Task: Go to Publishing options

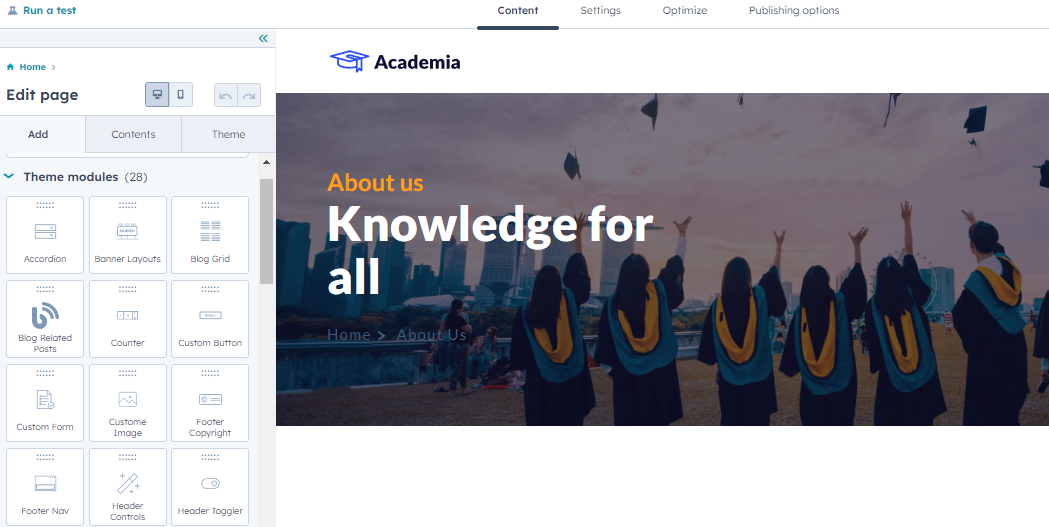Action: point(794,11)
